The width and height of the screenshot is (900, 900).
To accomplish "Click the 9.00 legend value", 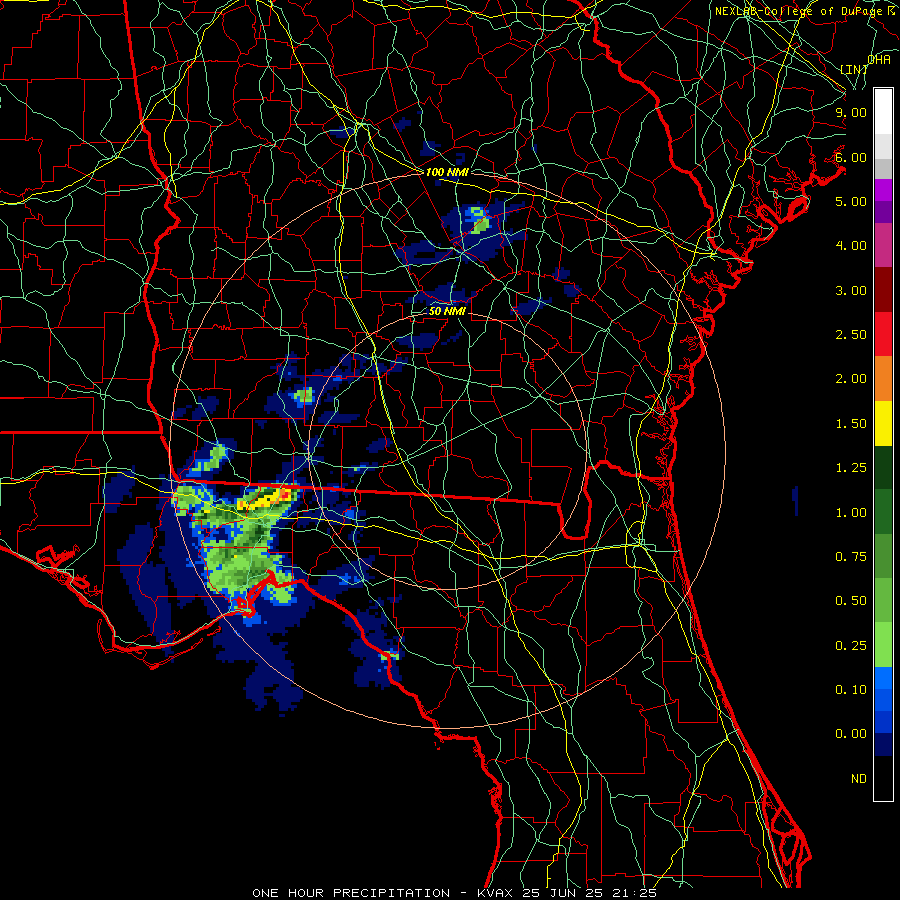I will coord(851,112).
